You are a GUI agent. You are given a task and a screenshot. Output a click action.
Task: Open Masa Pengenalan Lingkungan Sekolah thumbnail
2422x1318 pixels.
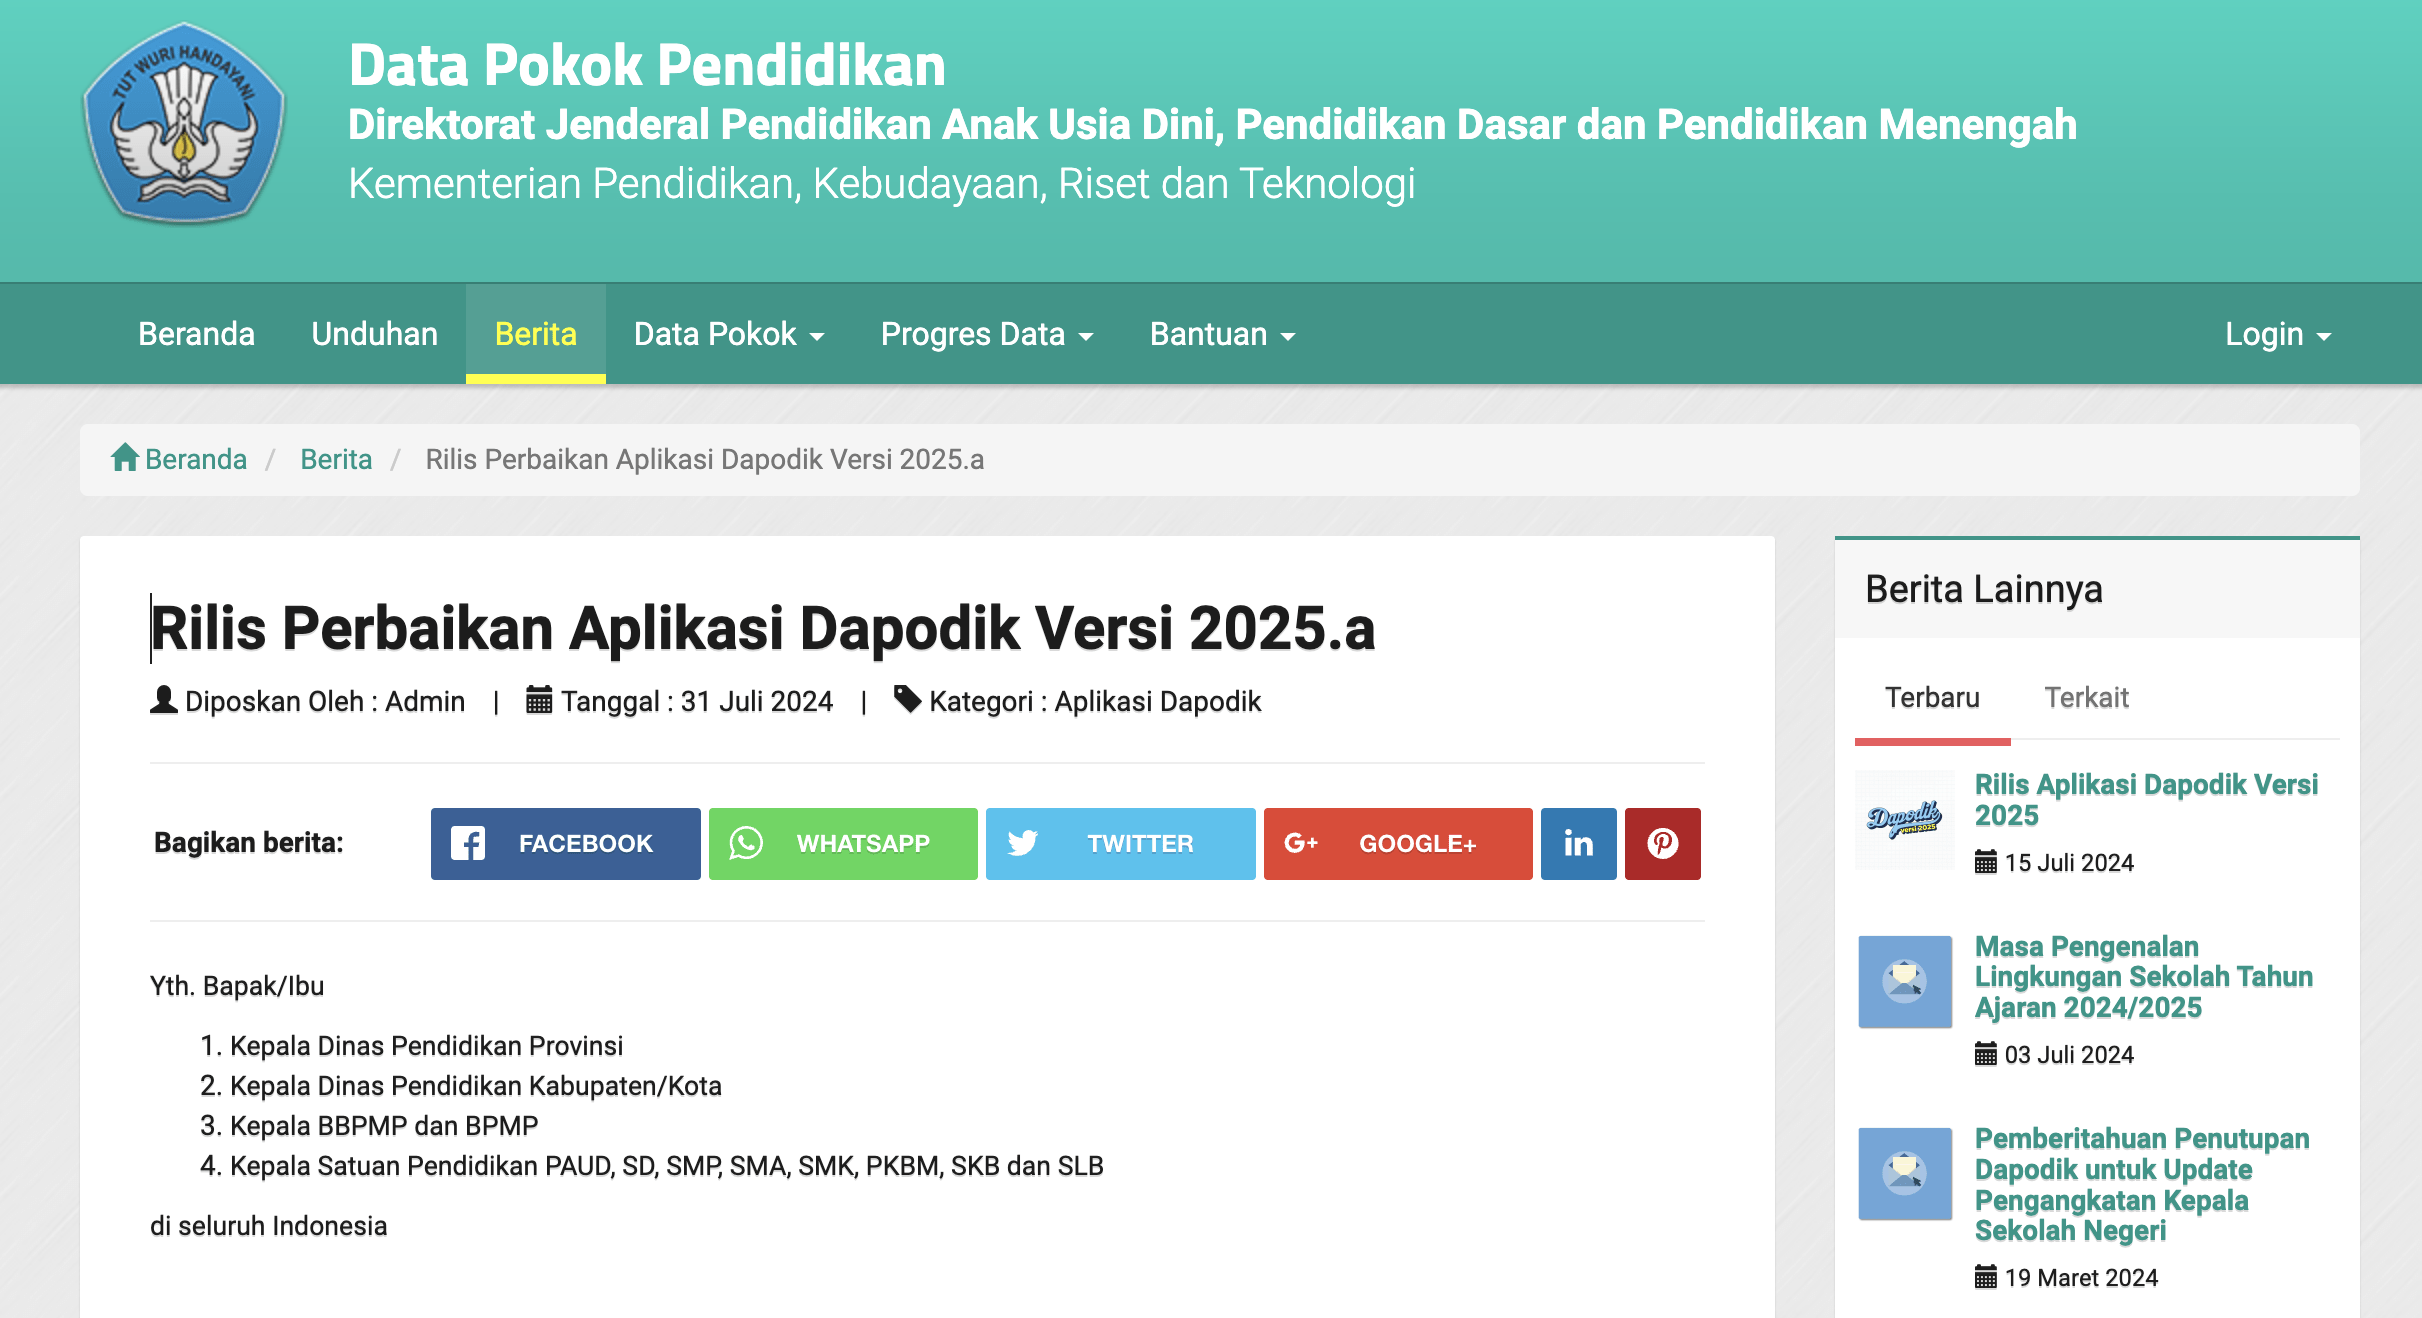[1905, 982]
